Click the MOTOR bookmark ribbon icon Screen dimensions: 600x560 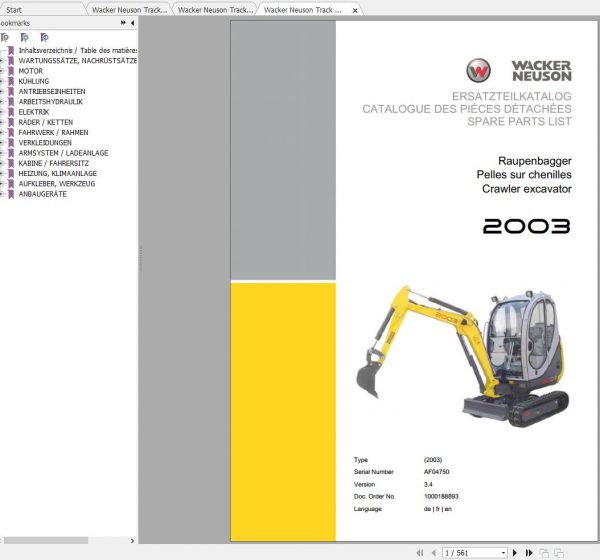11,71
